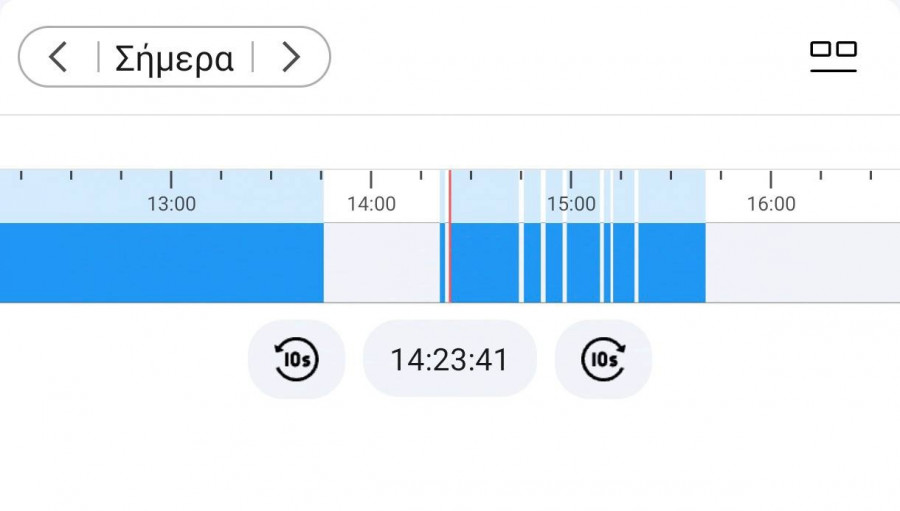Jump to the 14:00 label on timeline ruler
The image size is (900, 511).
coord(371,204)
